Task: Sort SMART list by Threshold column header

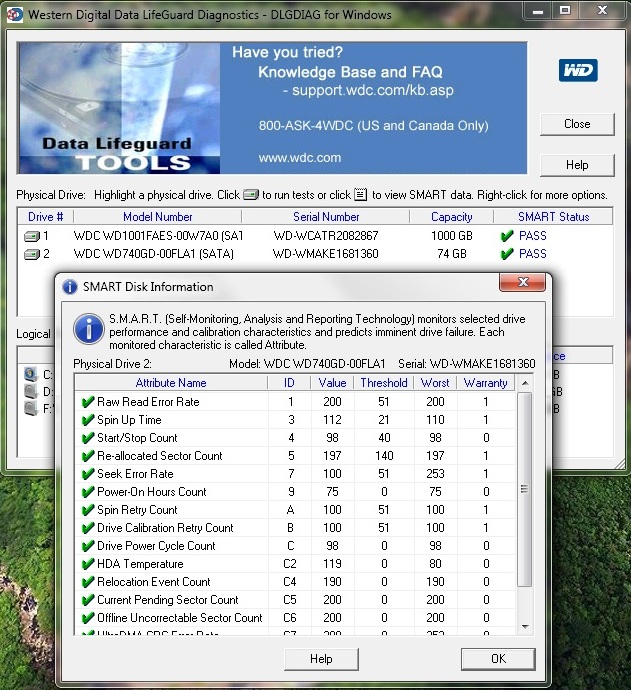Action: point(384,383)
